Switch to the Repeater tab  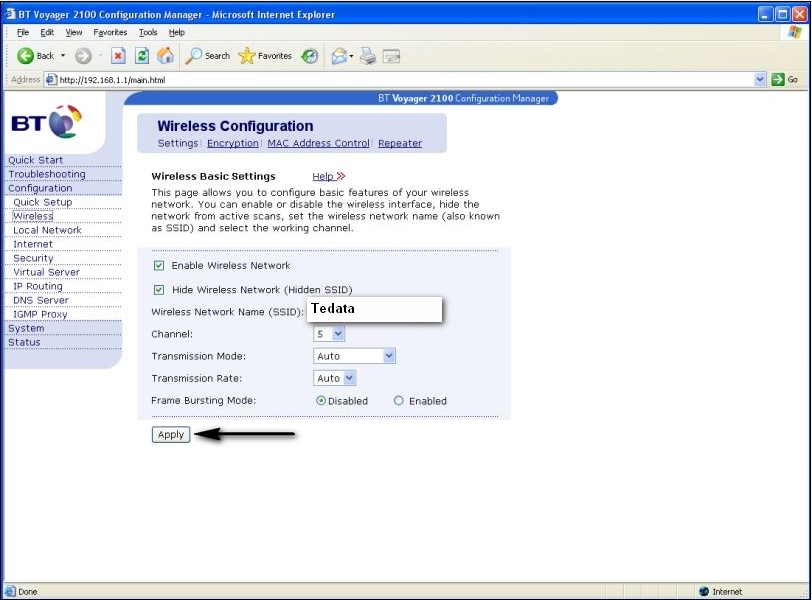(400, 143)
